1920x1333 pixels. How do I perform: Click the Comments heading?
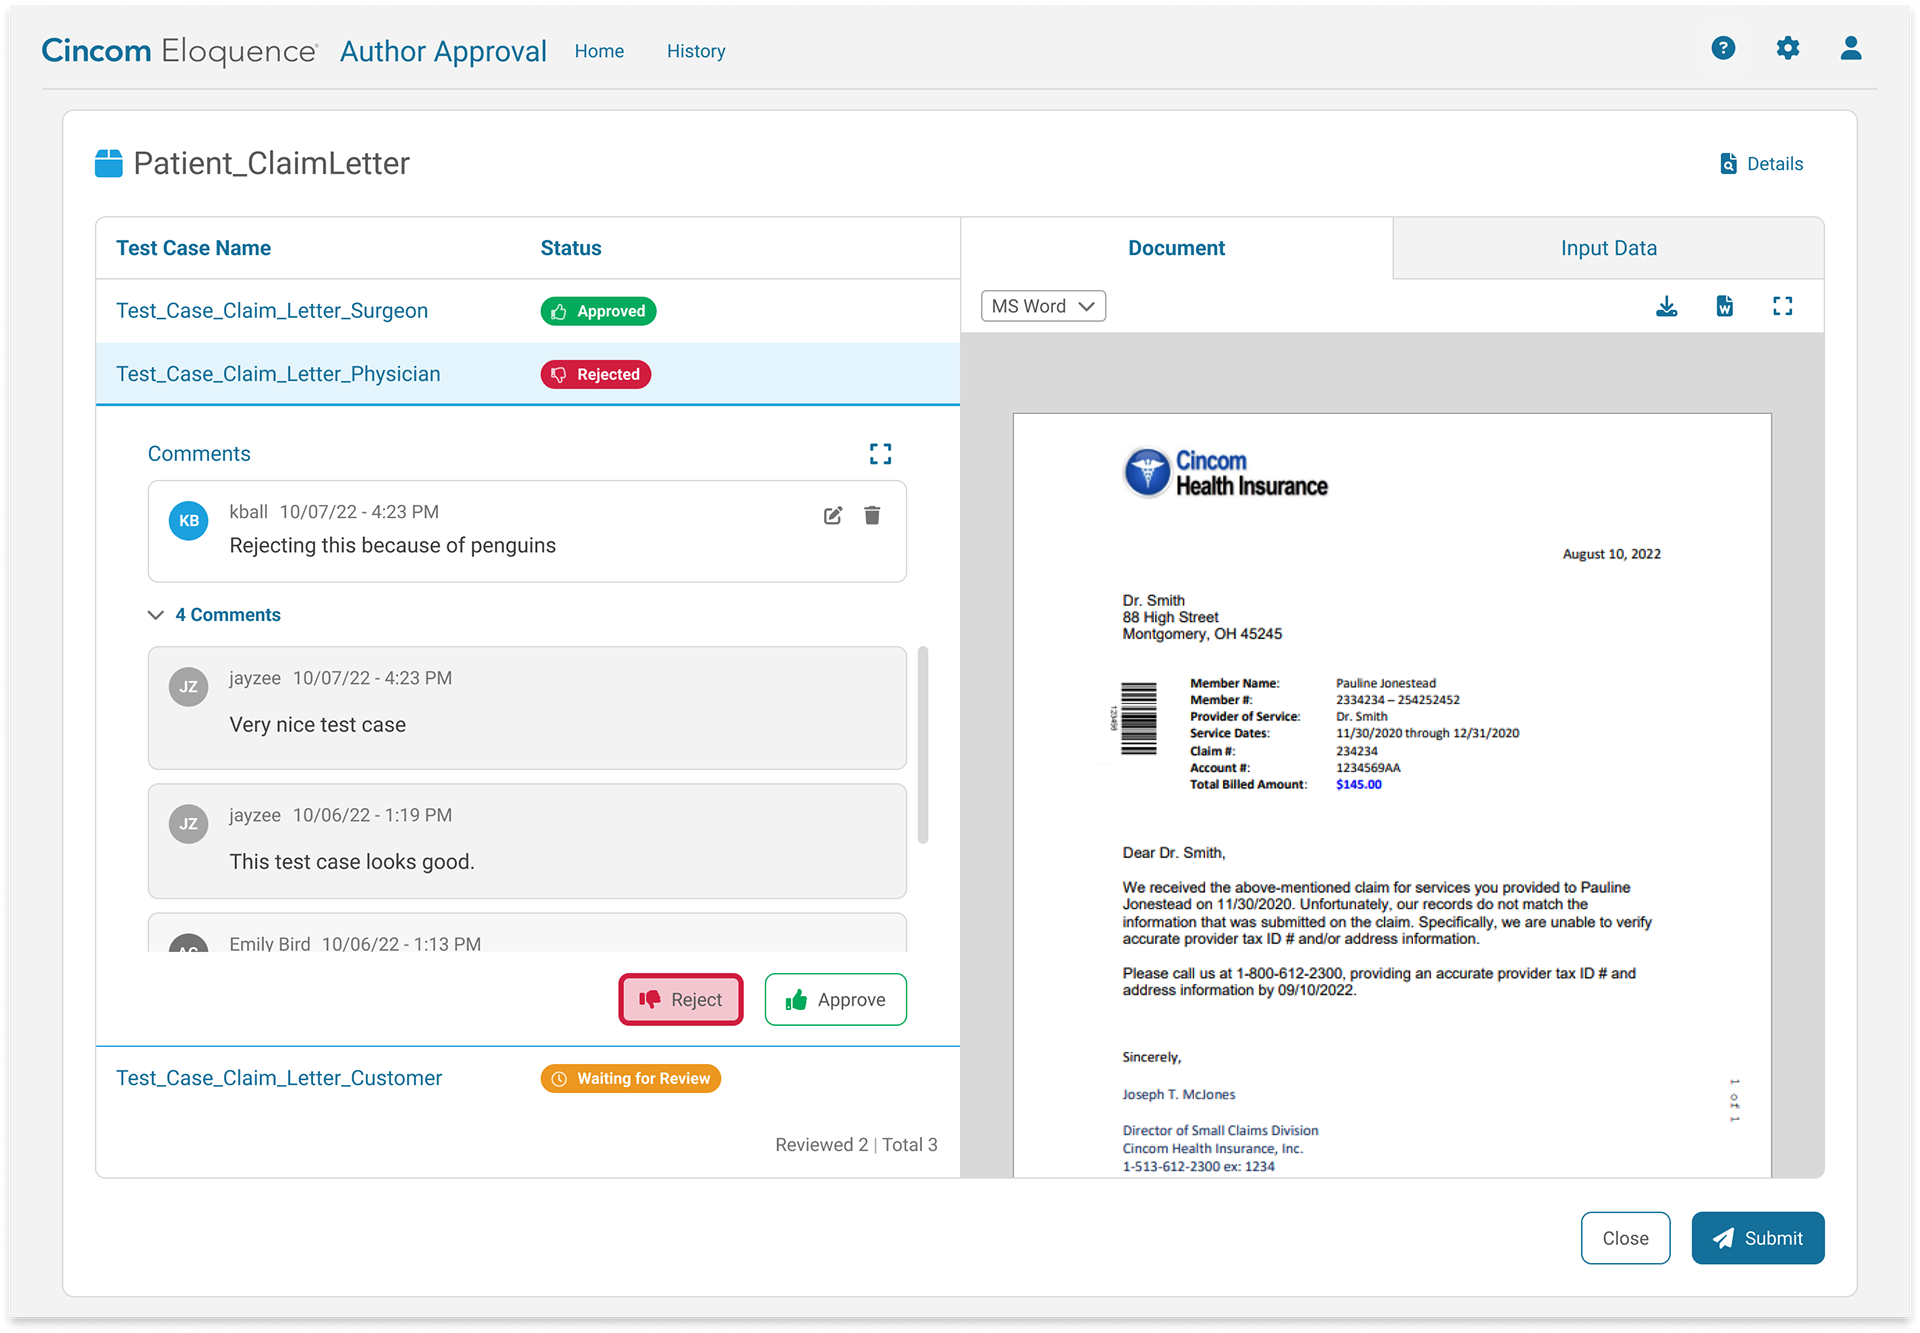coord(199,454)
